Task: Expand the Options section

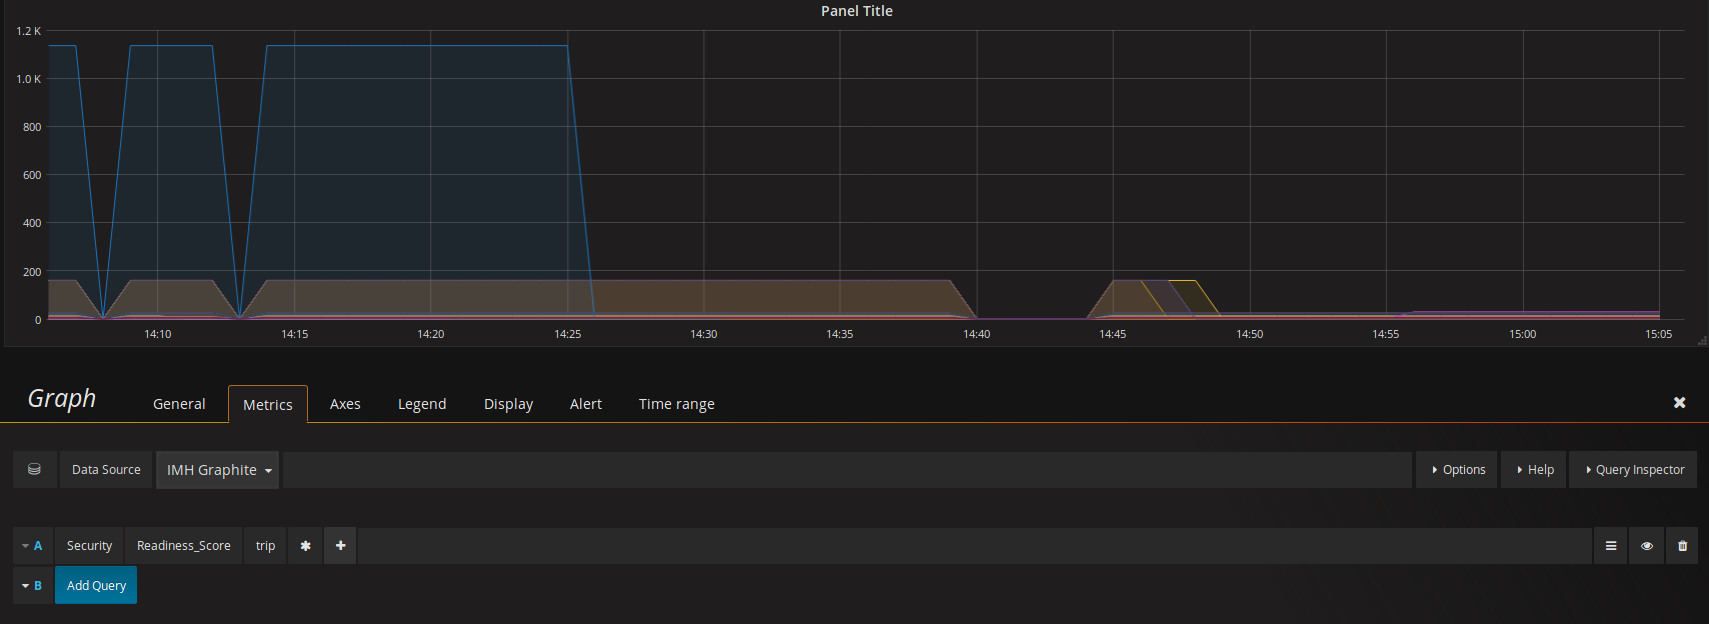Action: tap(1457, 470)
